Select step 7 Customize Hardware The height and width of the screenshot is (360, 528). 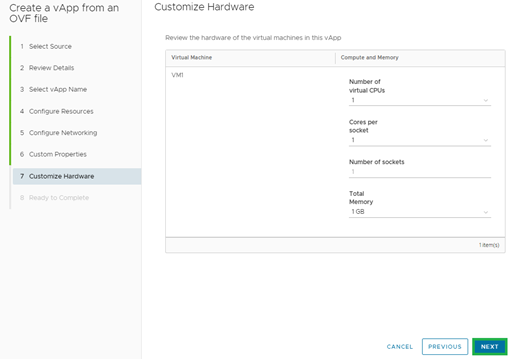click(77, 176)
